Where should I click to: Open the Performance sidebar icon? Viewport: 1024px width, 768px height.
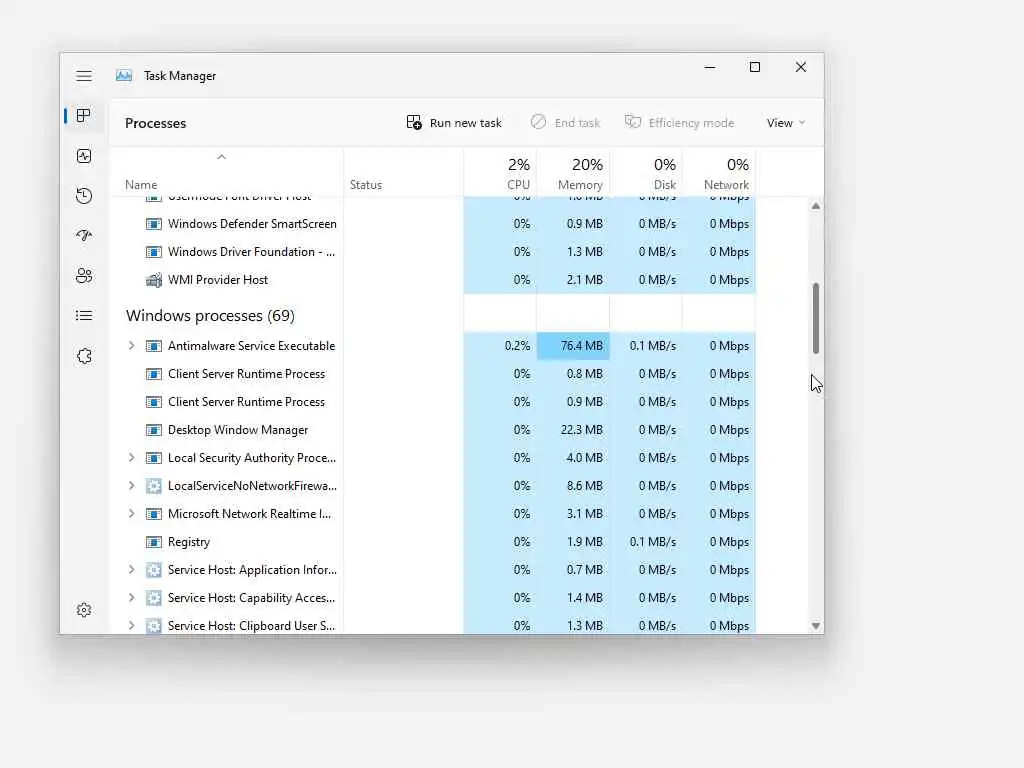click(84, 156)
